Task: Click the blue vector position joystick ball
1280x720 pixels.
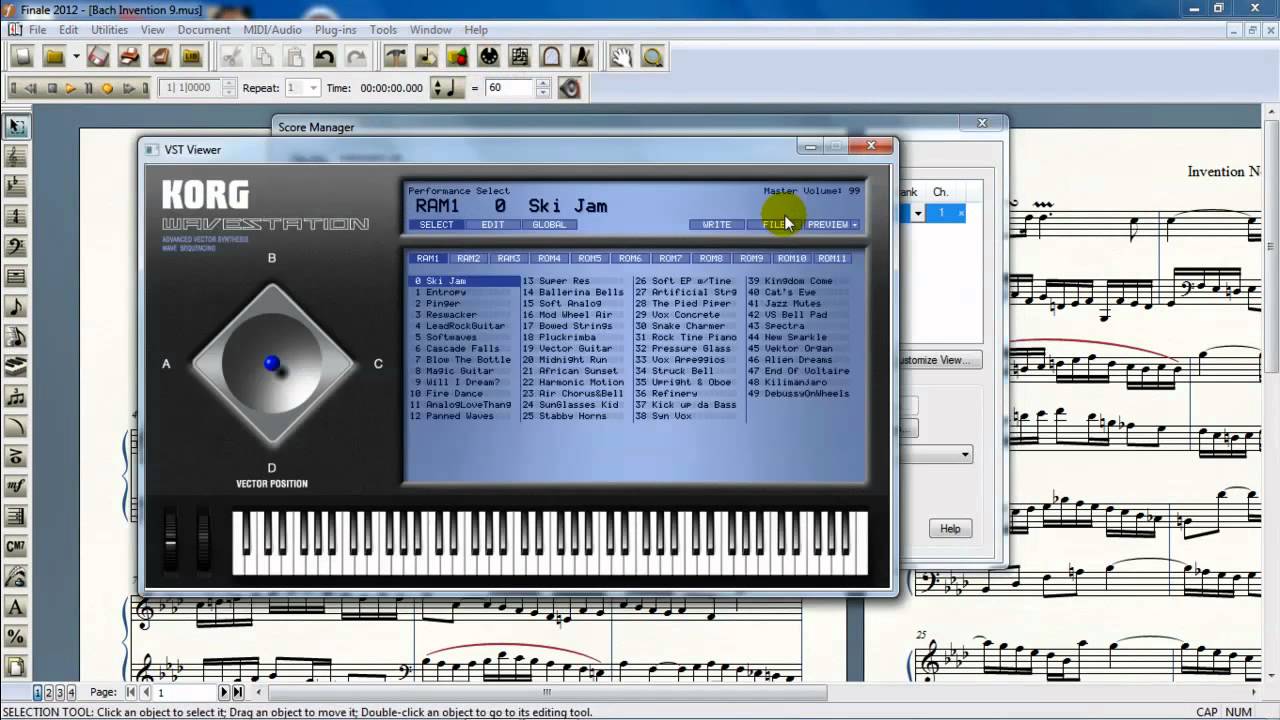Action: pyautogui.click(x=272, y=364)
